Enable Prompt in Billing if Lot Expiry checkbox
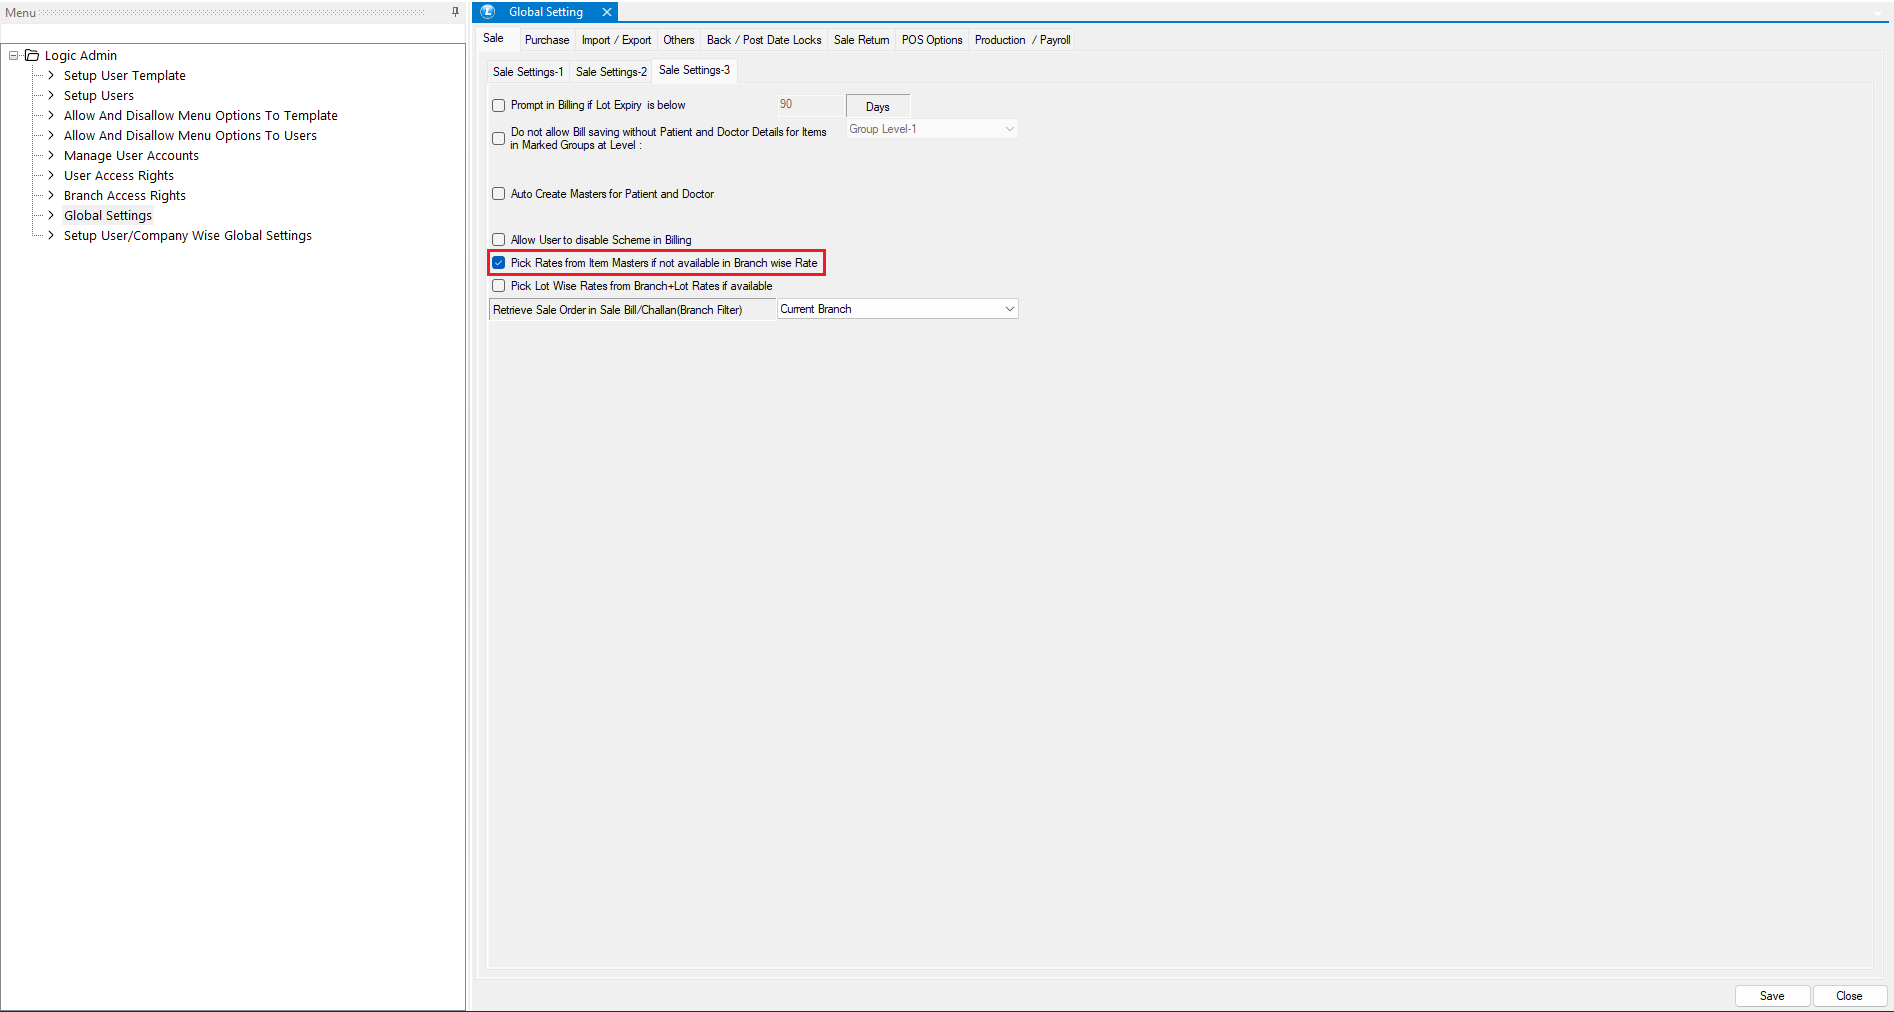Image resolution: width=1894 pixels, height=1012 pixels. tap(498, 106)
